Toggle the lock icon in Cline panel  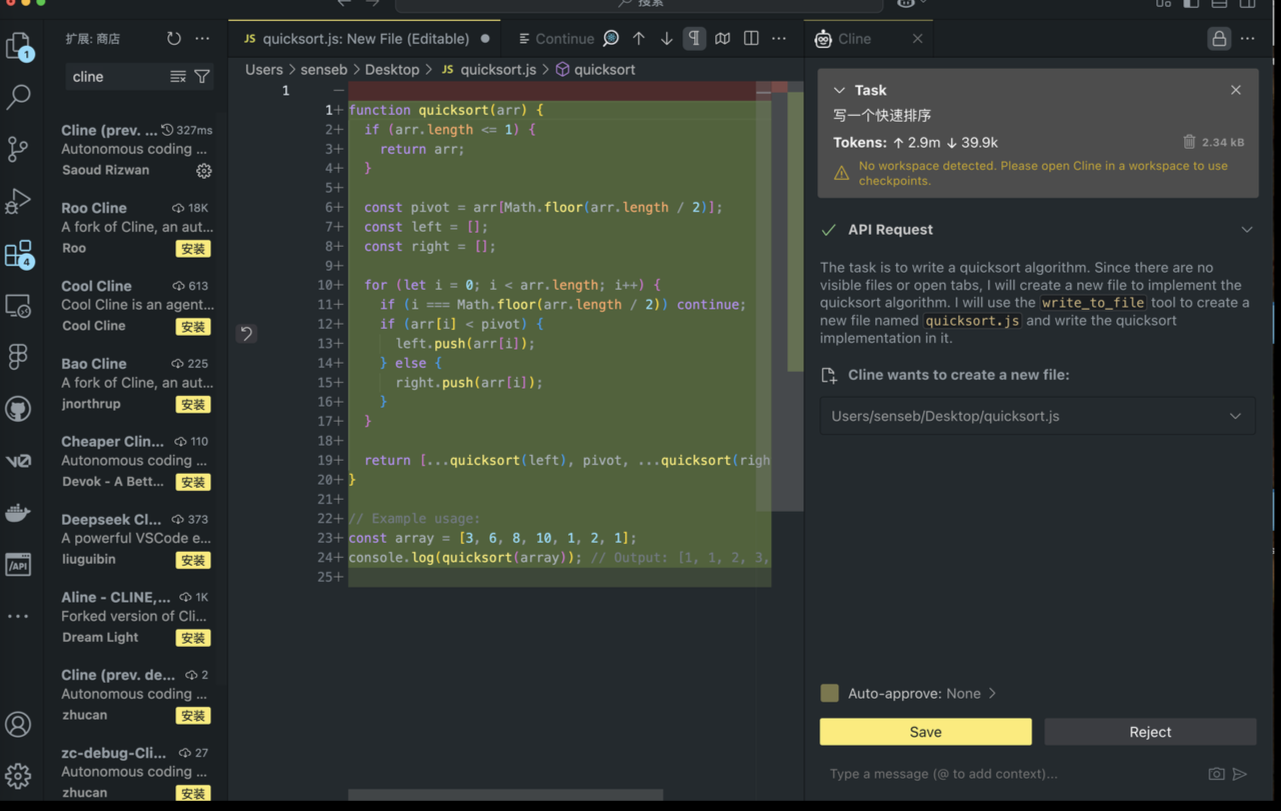1219,39
